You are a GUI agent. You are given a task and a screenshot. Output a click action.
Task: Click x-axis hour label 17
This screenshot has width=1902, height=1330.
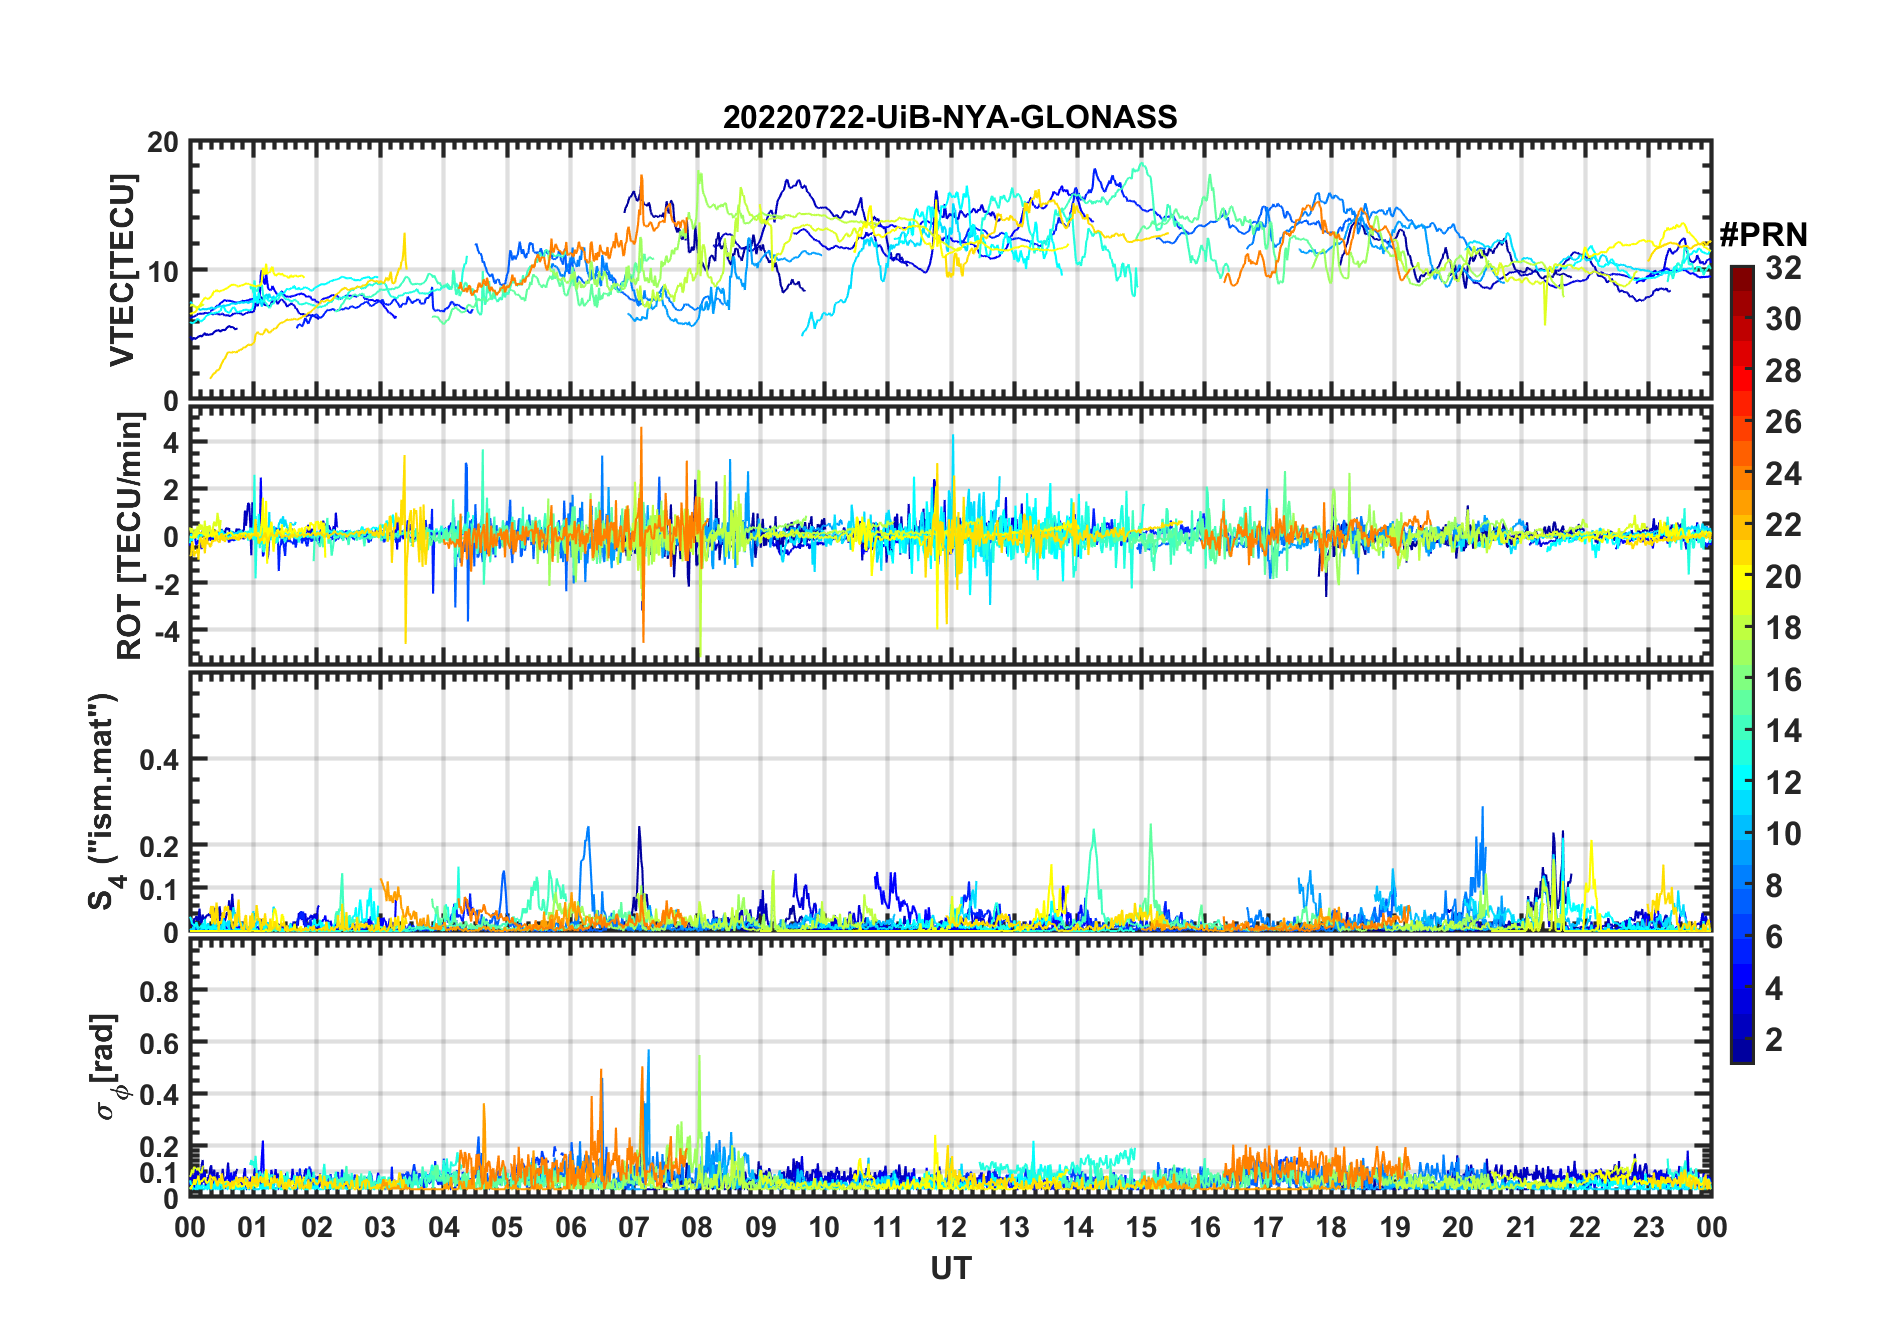pyautogui.click(x=1268, y=1227)
